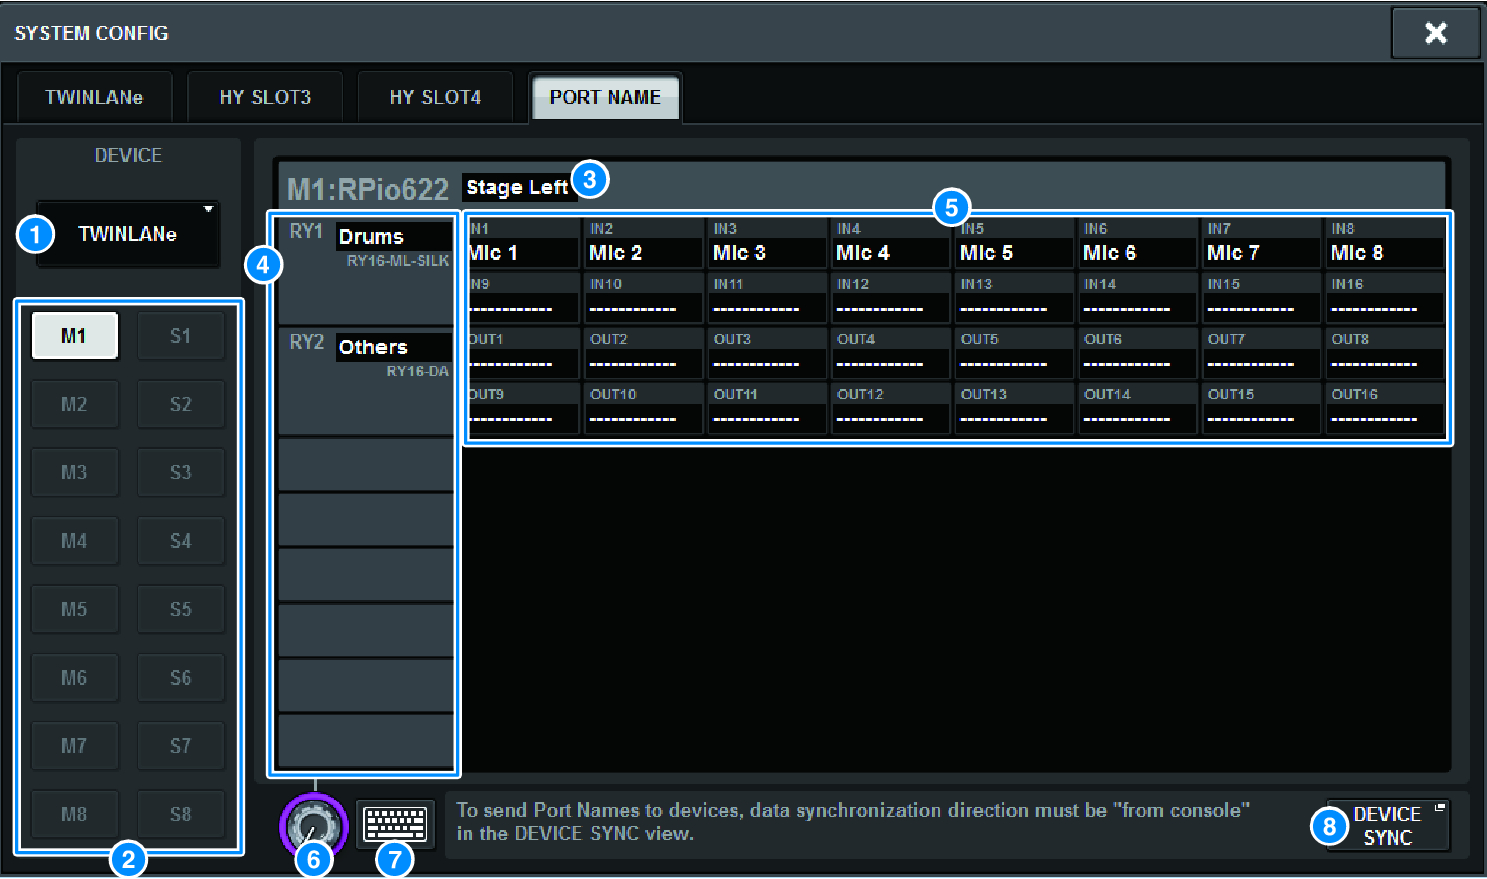
Task: Open the HY SLOT4 tab
Action: pyautogui.click(x=435, y=97)
